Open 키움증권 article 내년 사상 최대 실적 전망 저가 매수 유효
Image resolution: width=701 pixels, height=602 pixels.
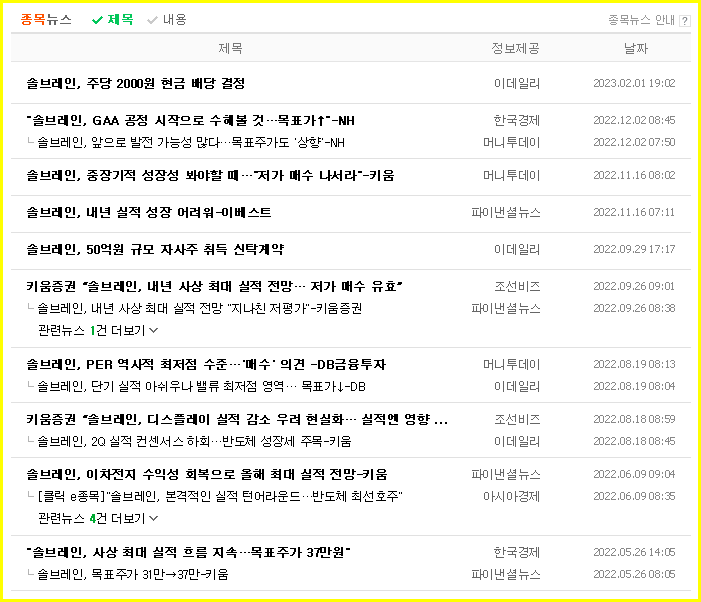(x=215, y=286)
